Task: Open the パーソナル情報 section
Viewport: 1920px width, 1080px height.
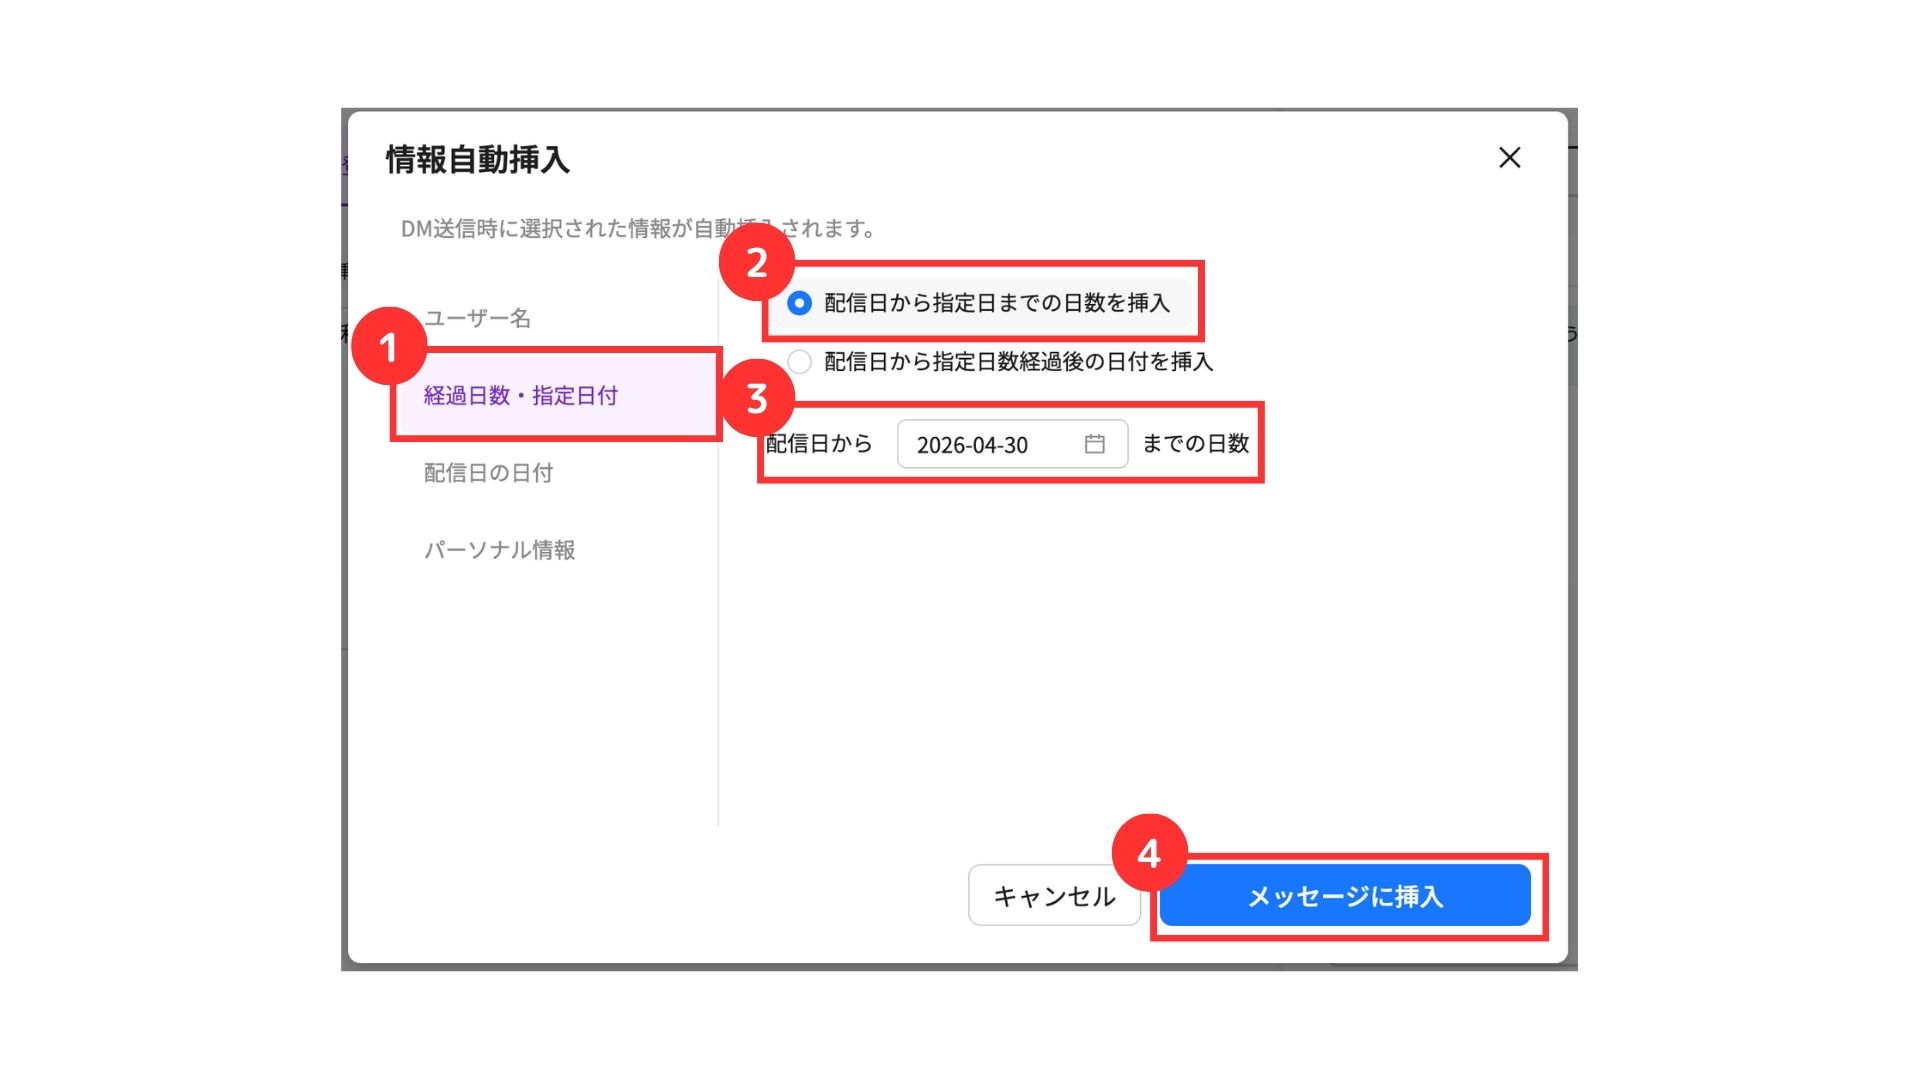Action: pos(499,550)
